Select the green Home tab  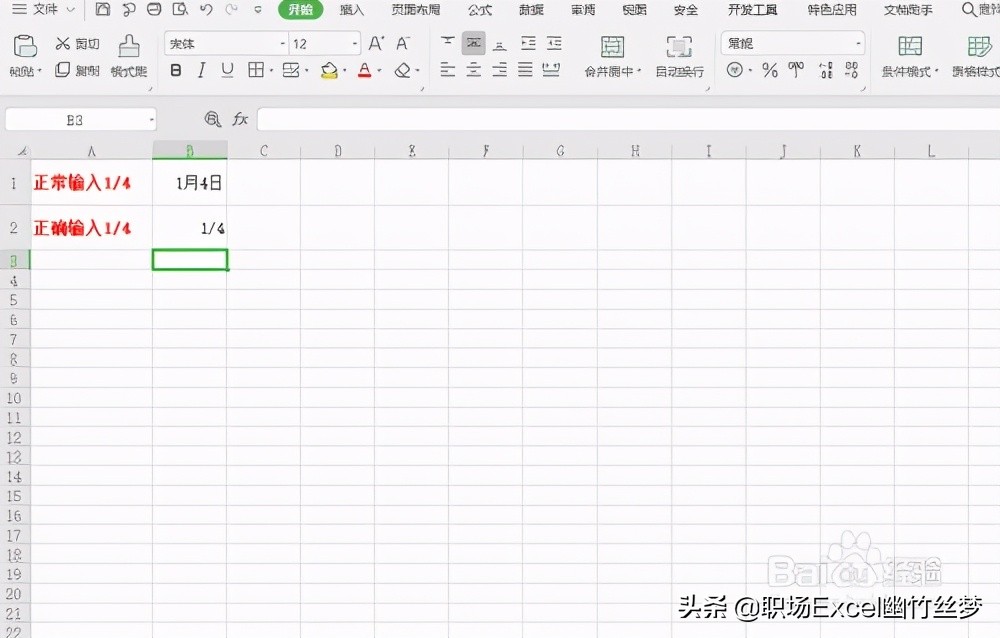pos(300,10)
